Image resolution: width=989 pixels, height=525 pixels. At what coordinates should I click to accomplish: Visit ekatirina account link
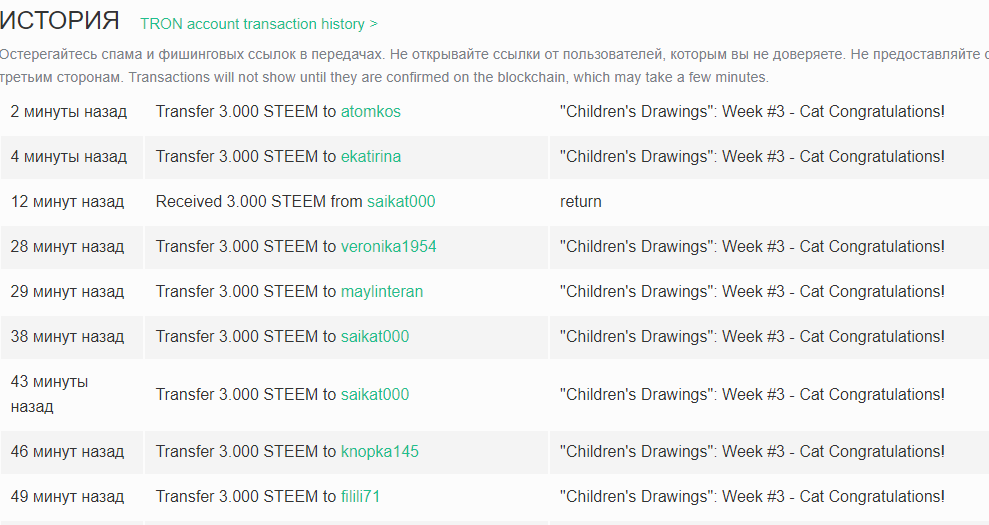tap(371, 156)
